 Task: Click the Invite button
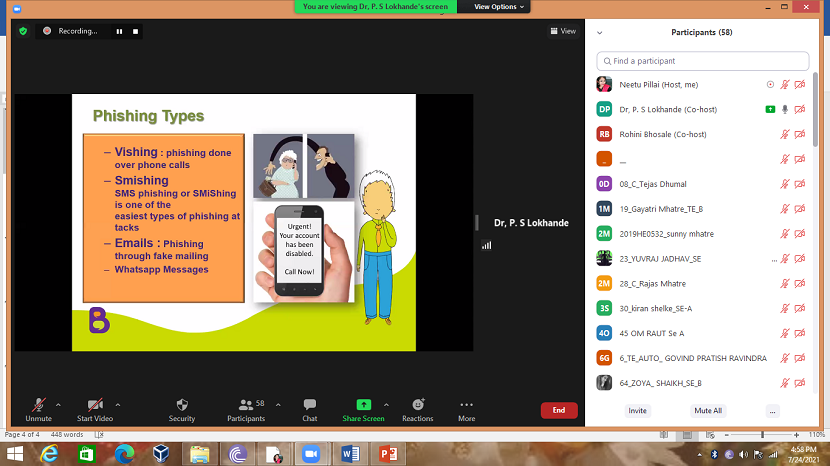[637, 411]
